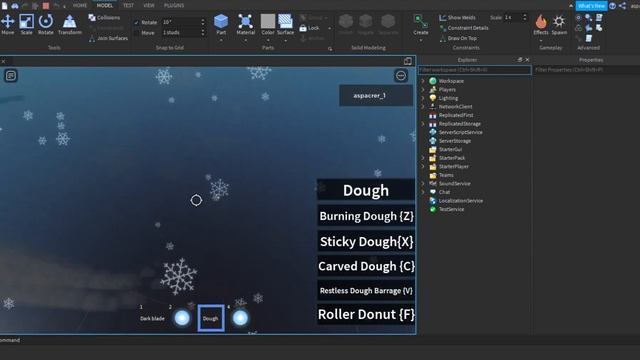Select the Move tool
The width and height of the screenshot is (640, 360).
click(x=7, y=24)
